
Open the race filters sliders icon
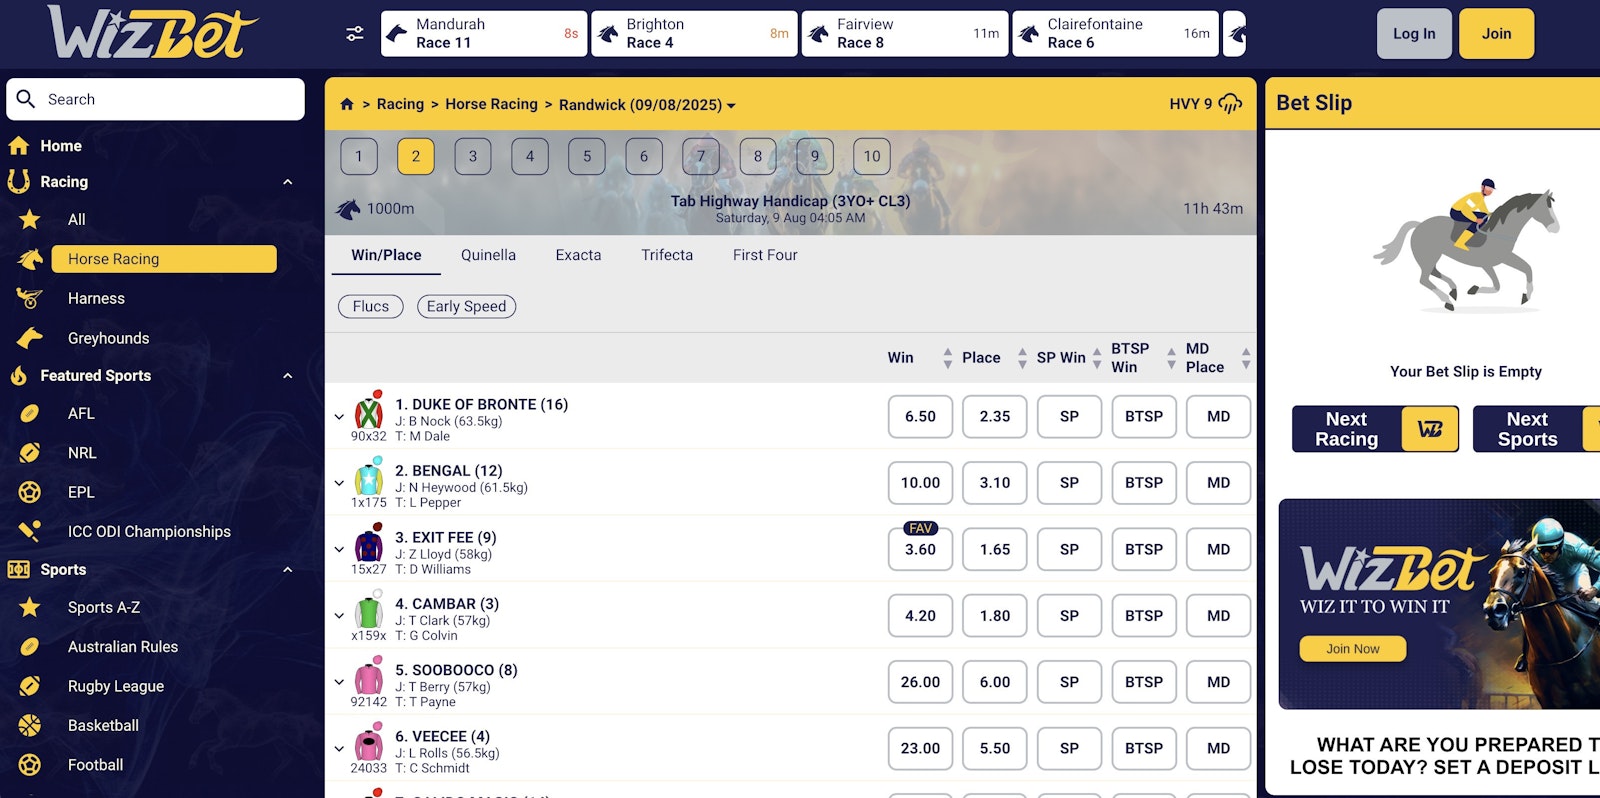[353, 33]
